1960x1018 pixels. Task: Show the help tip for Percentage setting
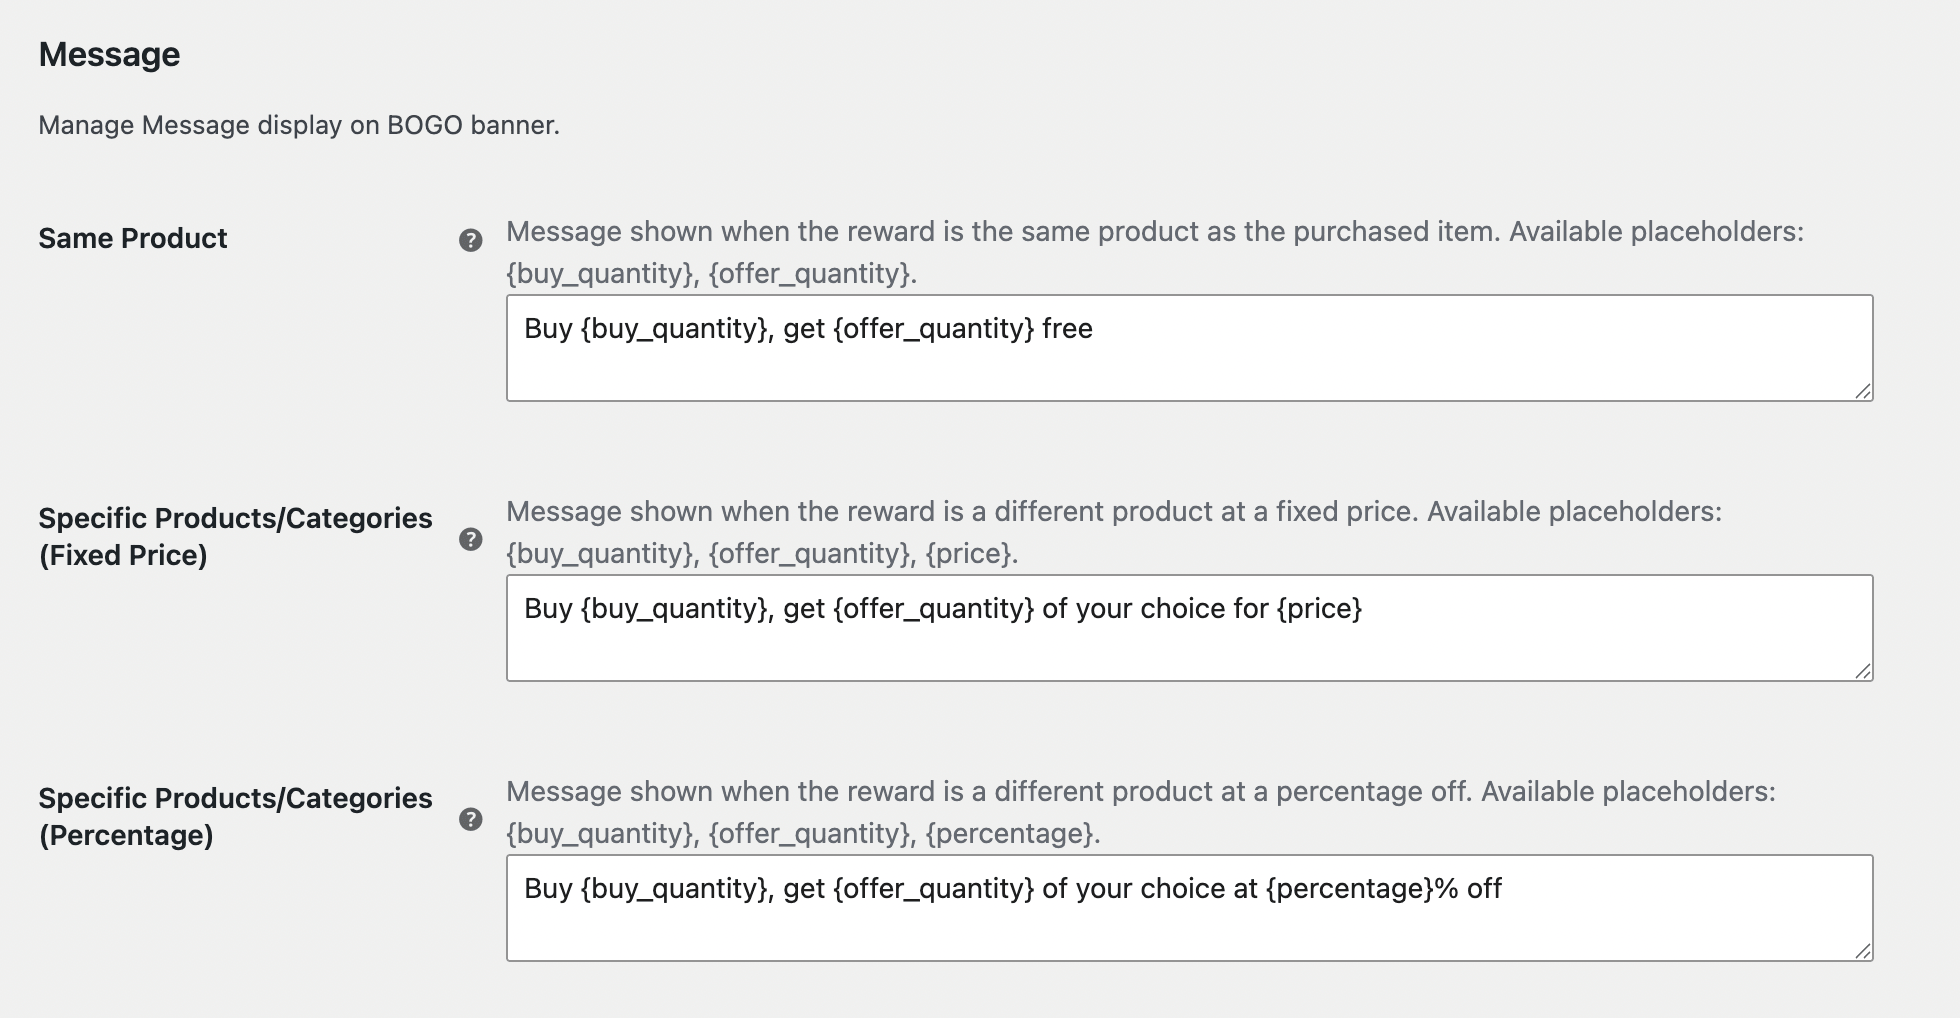point(470,819)
